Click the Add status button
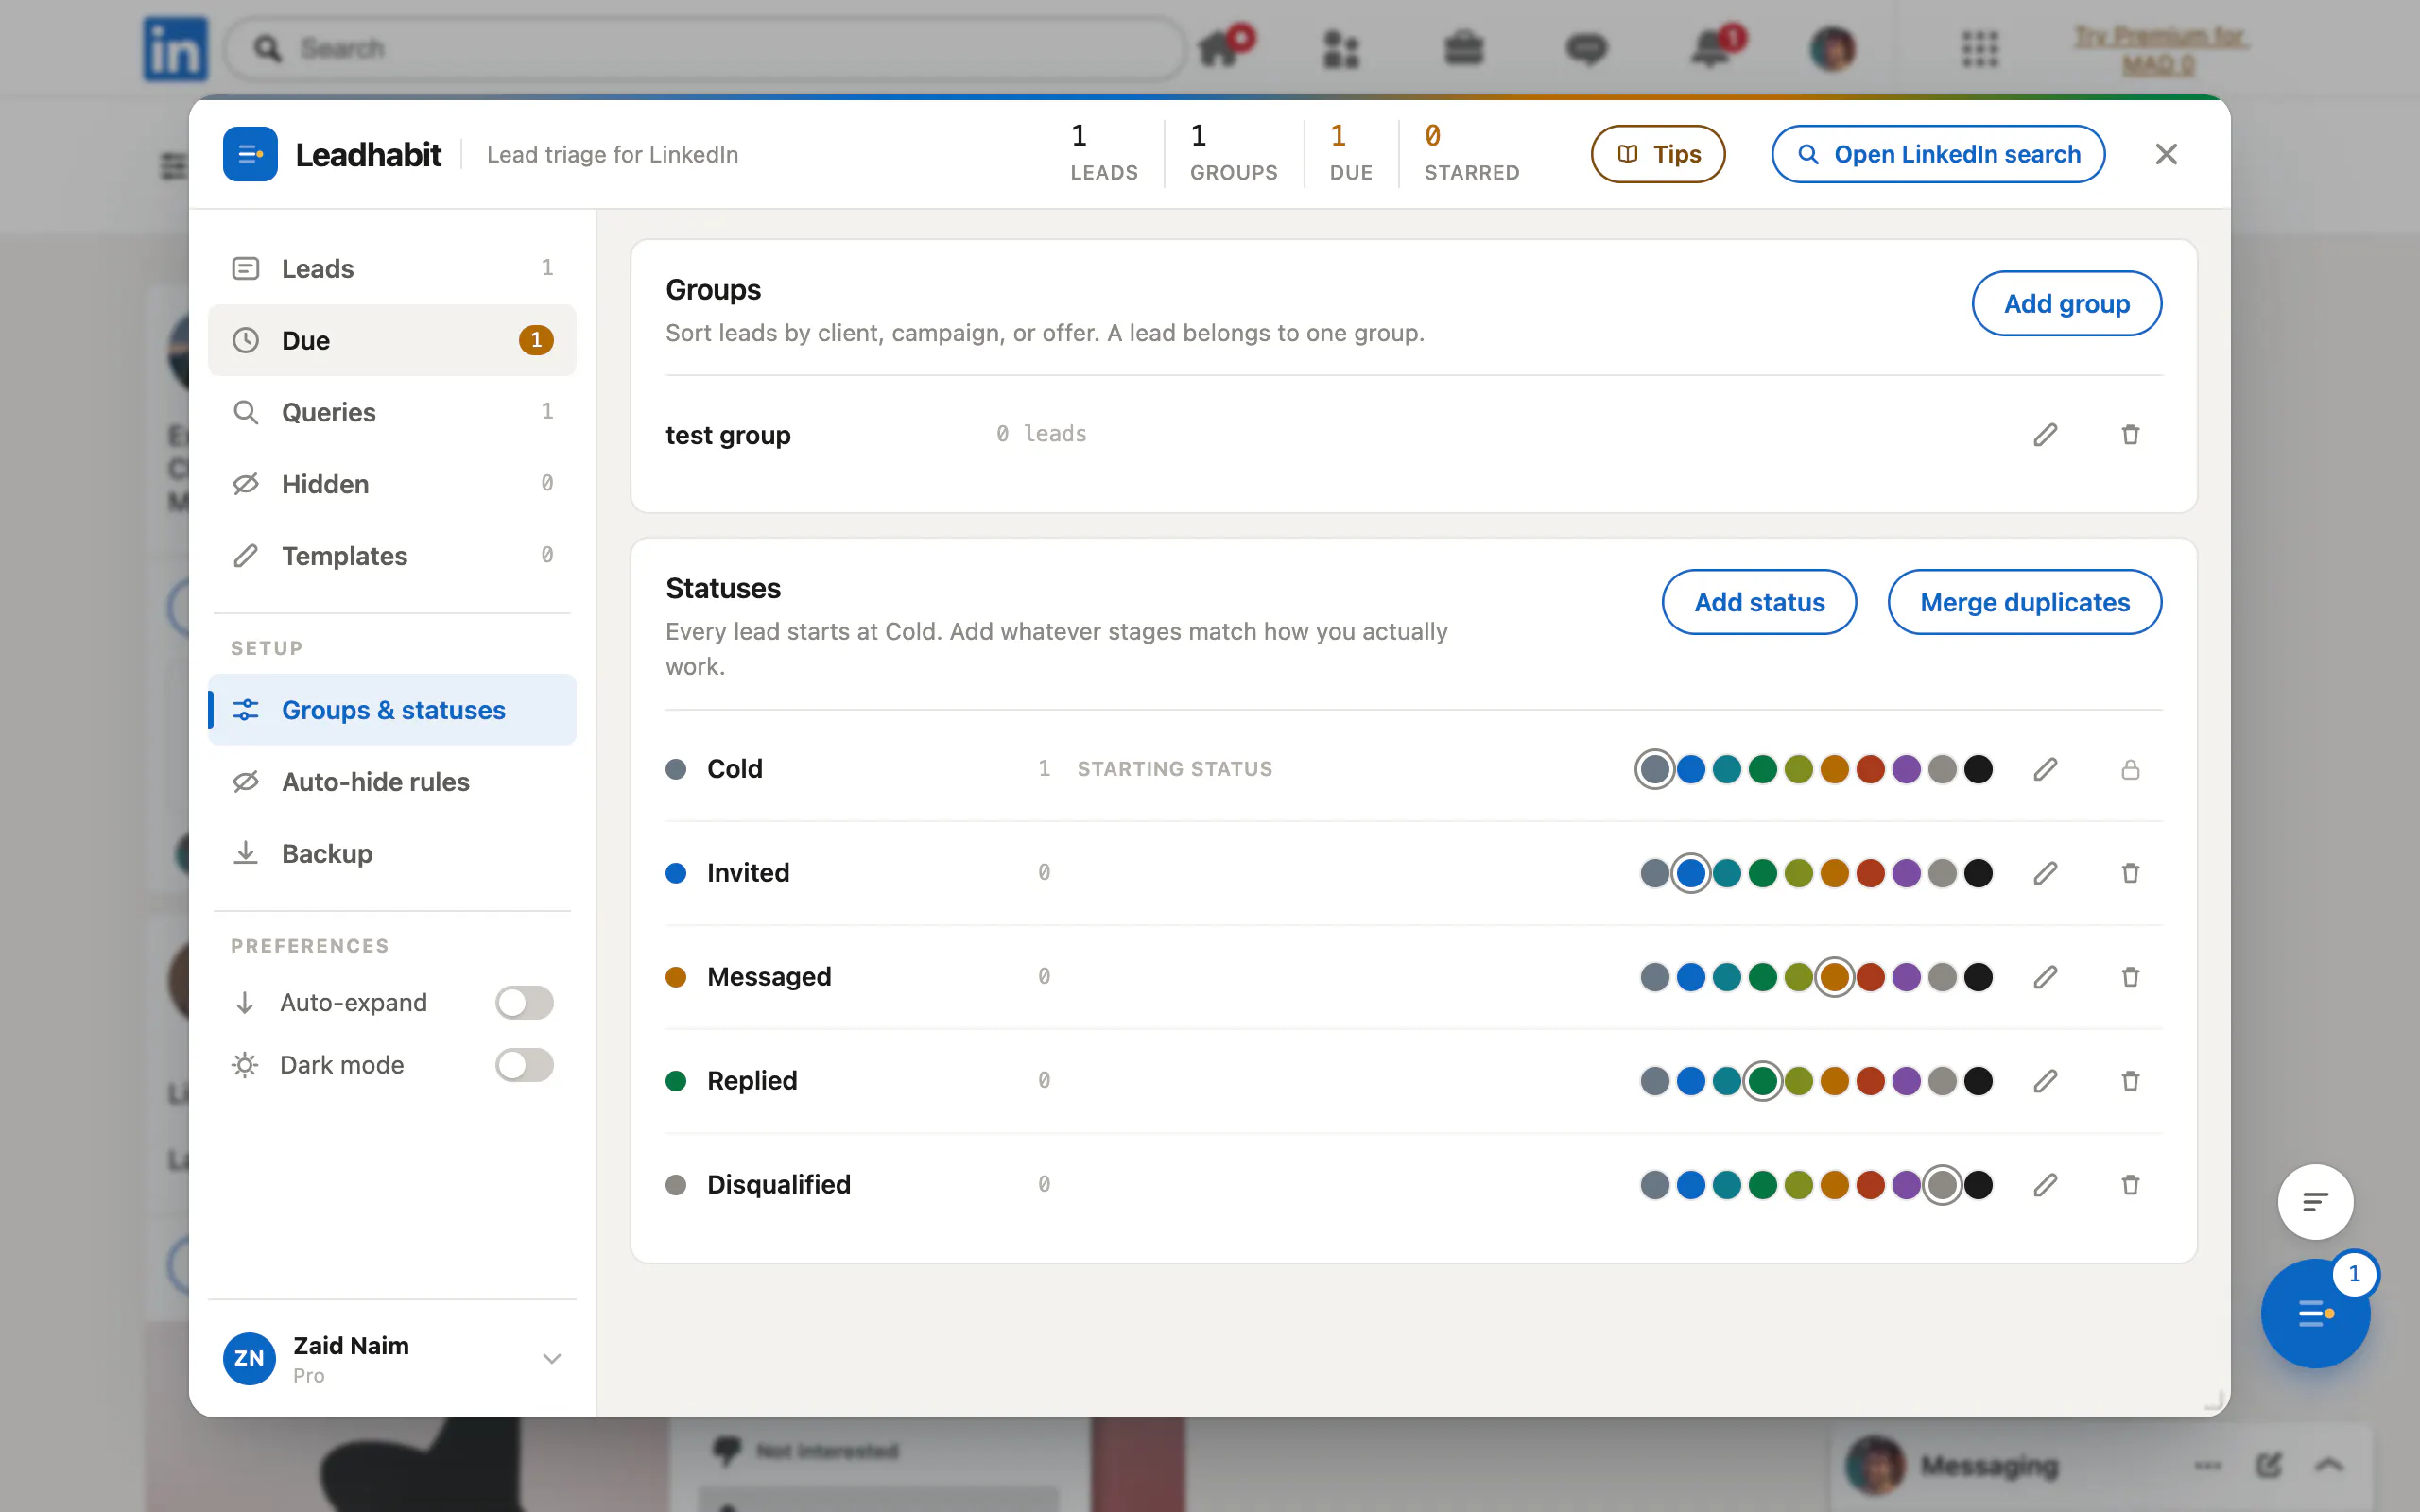The image size is (2420, 1512). pyautogui.click(x=1759, y=602)
